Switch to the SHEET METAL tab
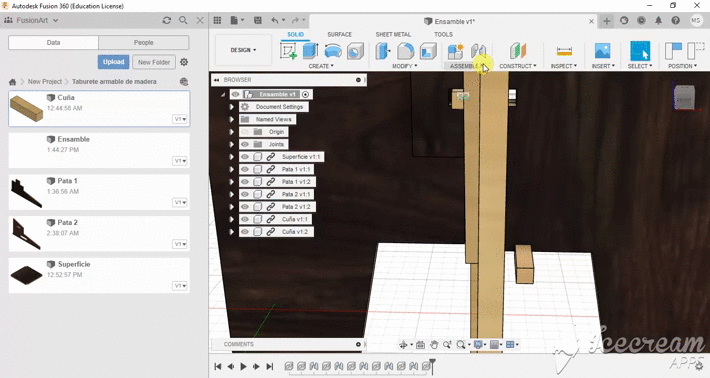 point(393,34)
